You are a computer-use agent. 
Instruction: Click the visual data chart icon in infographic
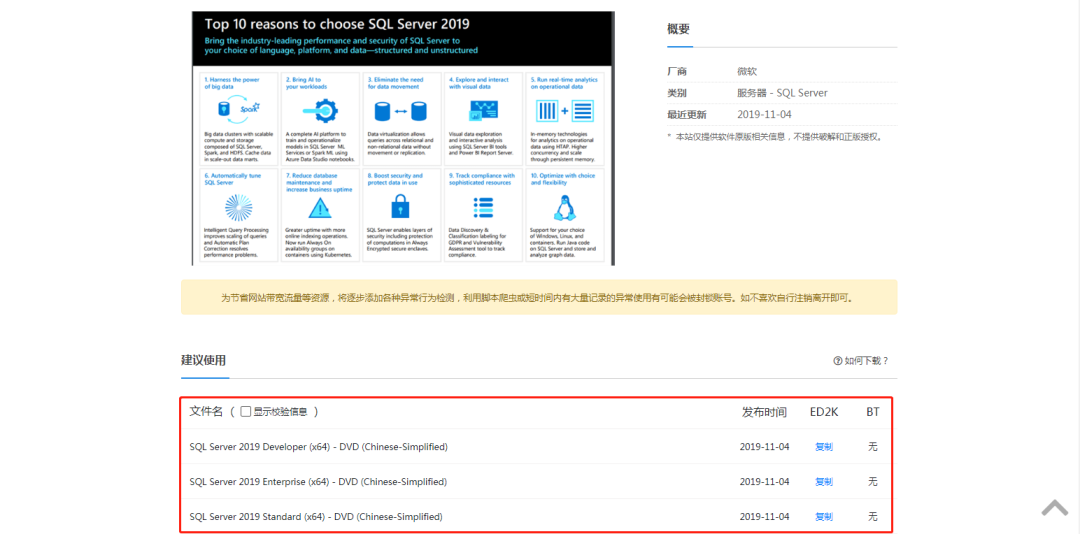tap(484, 110)
